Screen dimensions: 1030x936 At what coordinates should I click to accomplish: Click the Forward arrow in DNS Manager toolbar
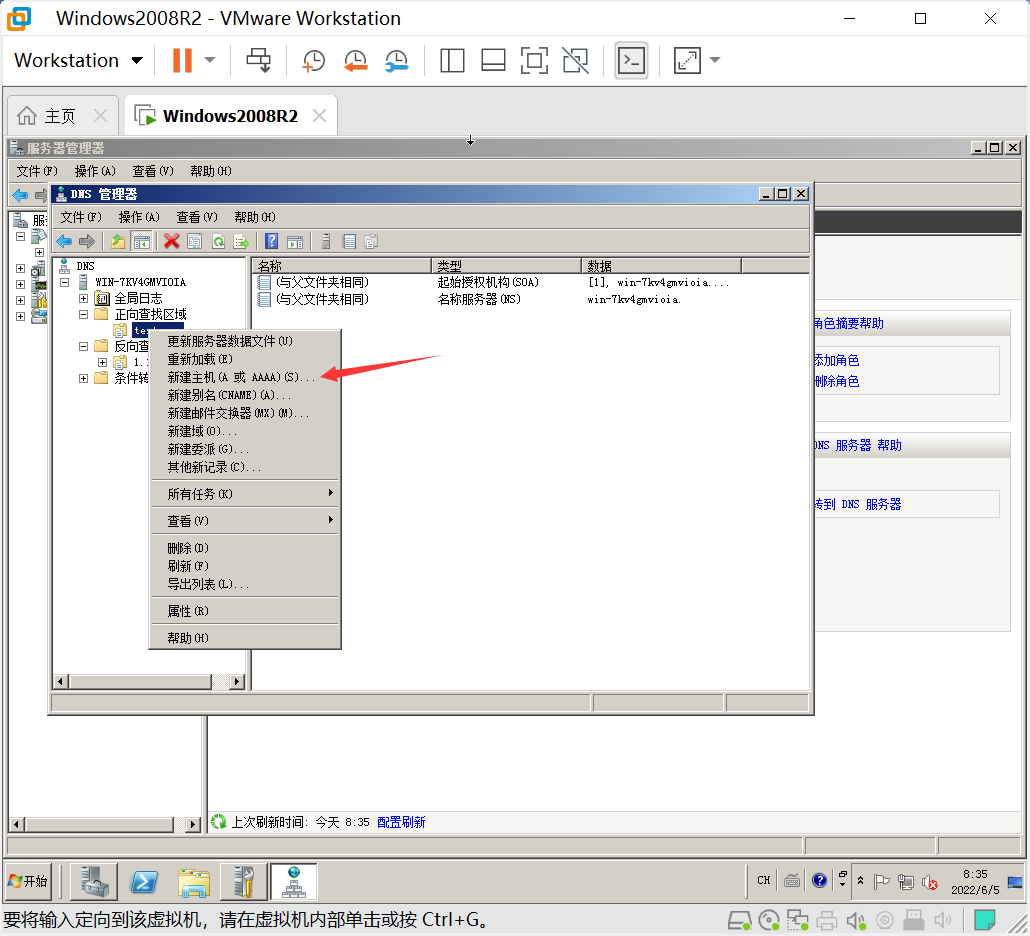pyautogui.click(x=87, y=242)
